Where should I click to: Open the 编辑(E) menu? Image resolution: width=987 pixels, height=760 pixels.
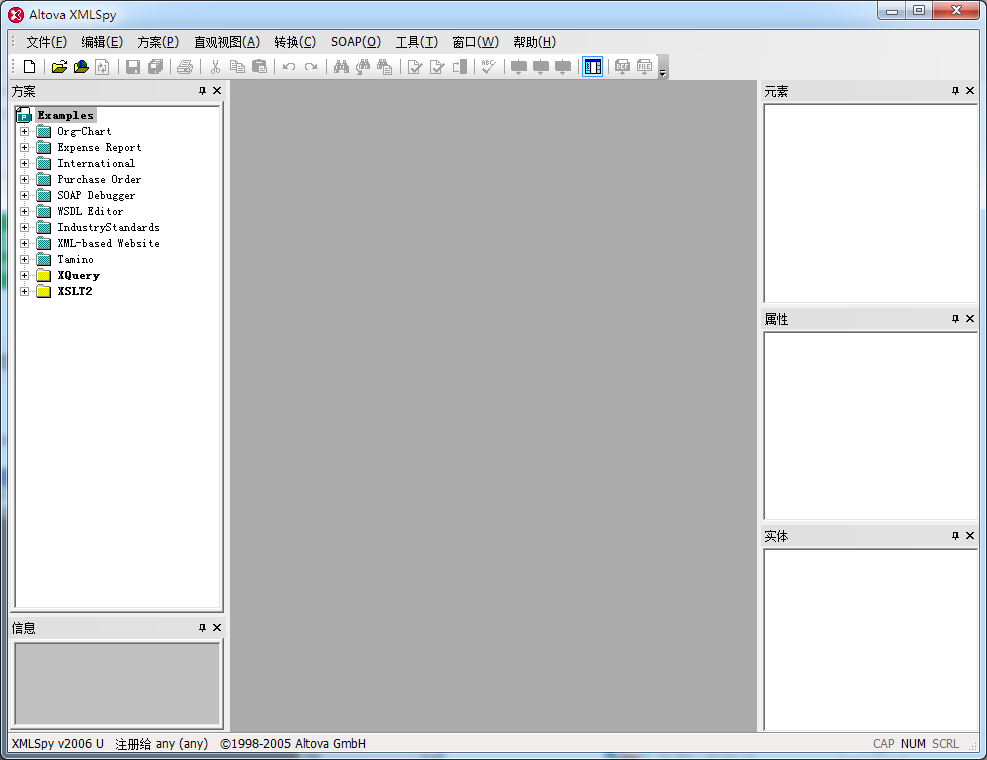click(101, 42)
